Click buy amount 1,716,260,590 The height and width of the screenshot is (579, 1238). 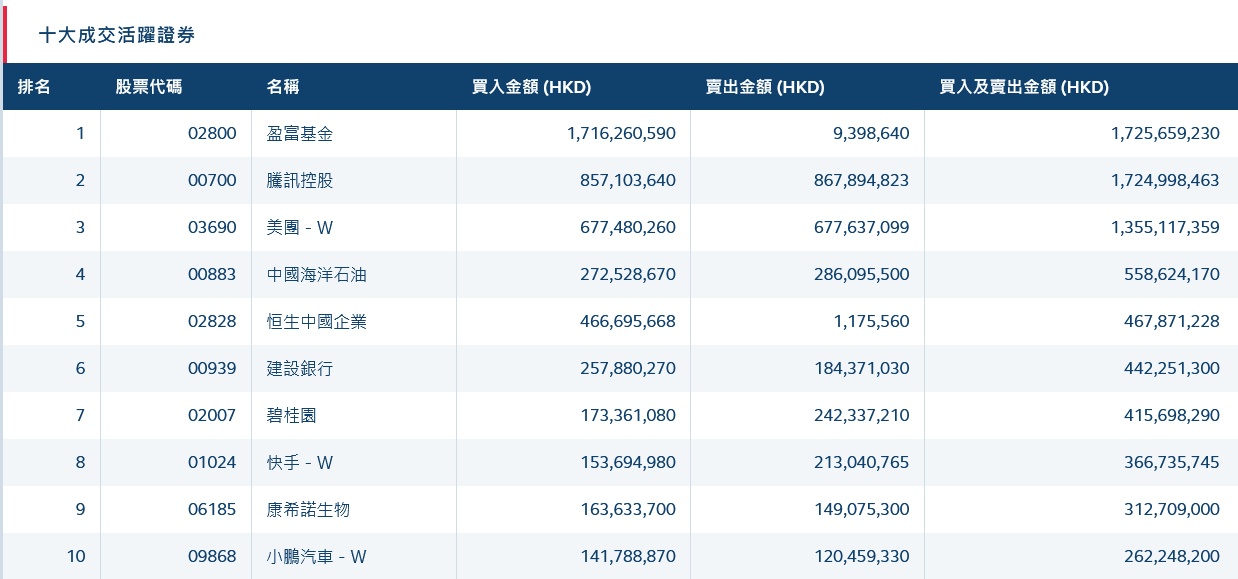point(621,133)
